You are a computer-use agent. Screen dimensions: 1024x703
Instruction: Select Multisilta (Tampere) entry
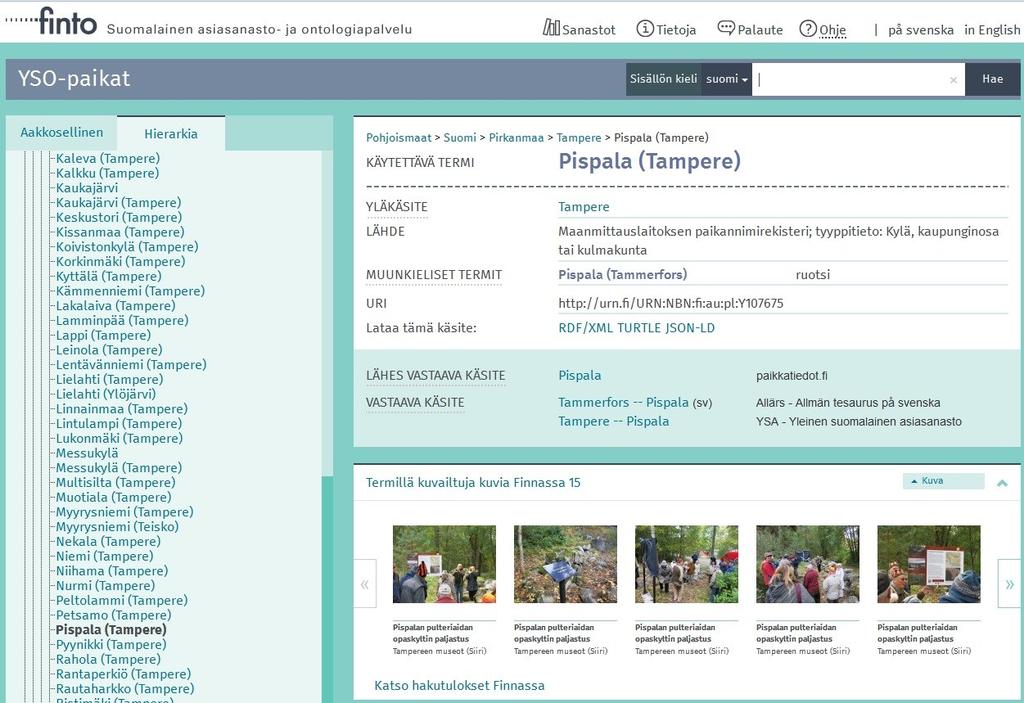pyautogui.click(x=116, y=482)
